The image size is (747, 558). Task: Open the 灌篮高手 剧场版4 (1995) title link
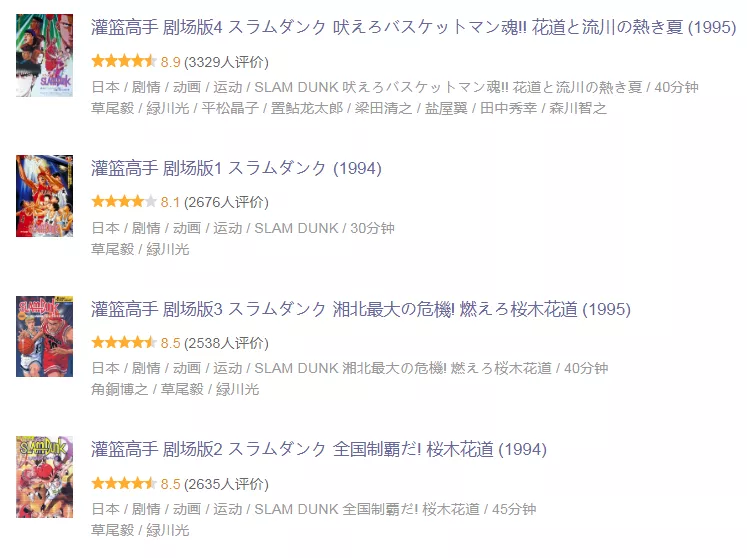pos(413,28)
